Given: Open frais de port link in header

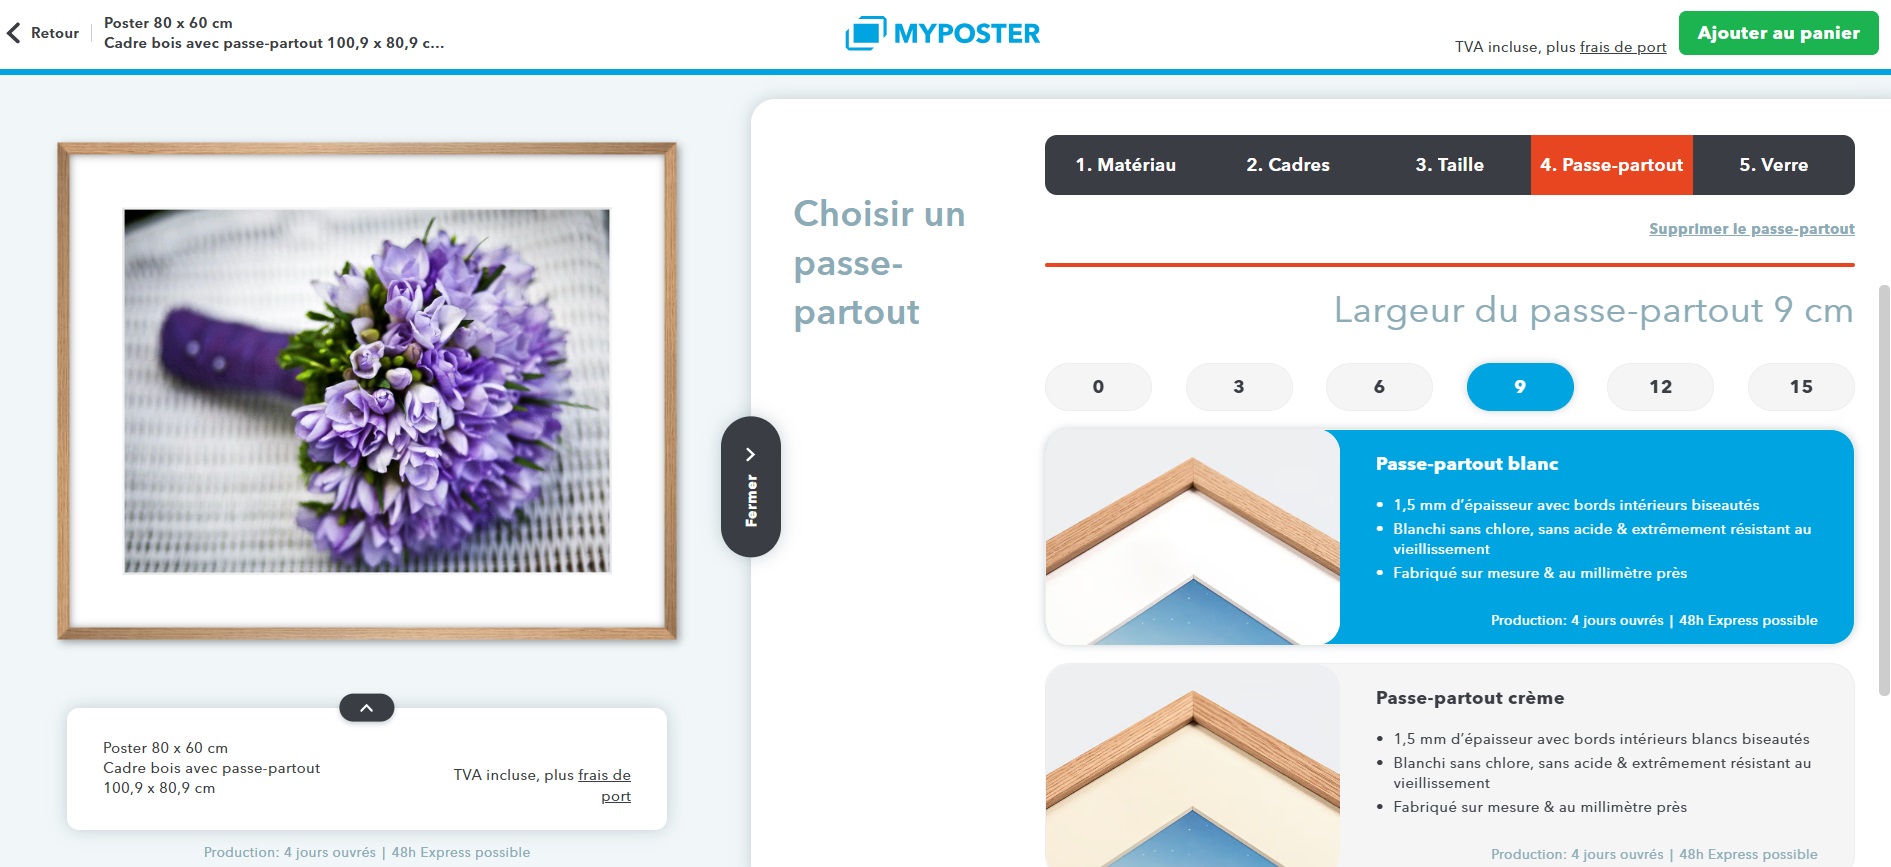Looking at the screenshot, I should point(1623,47).
